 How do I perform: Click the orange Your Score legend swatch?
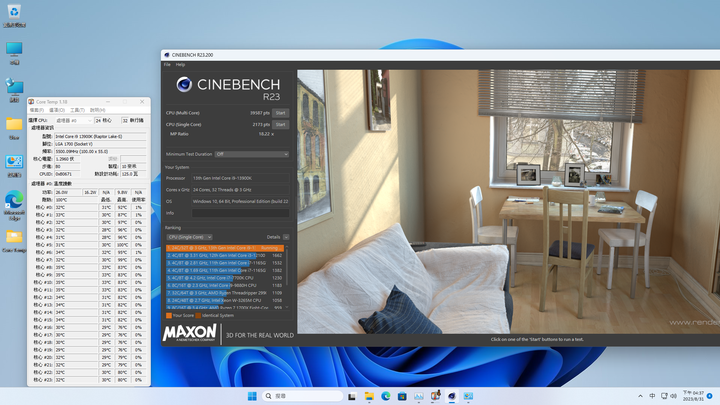pyautogui.click(x=169, y=315)
